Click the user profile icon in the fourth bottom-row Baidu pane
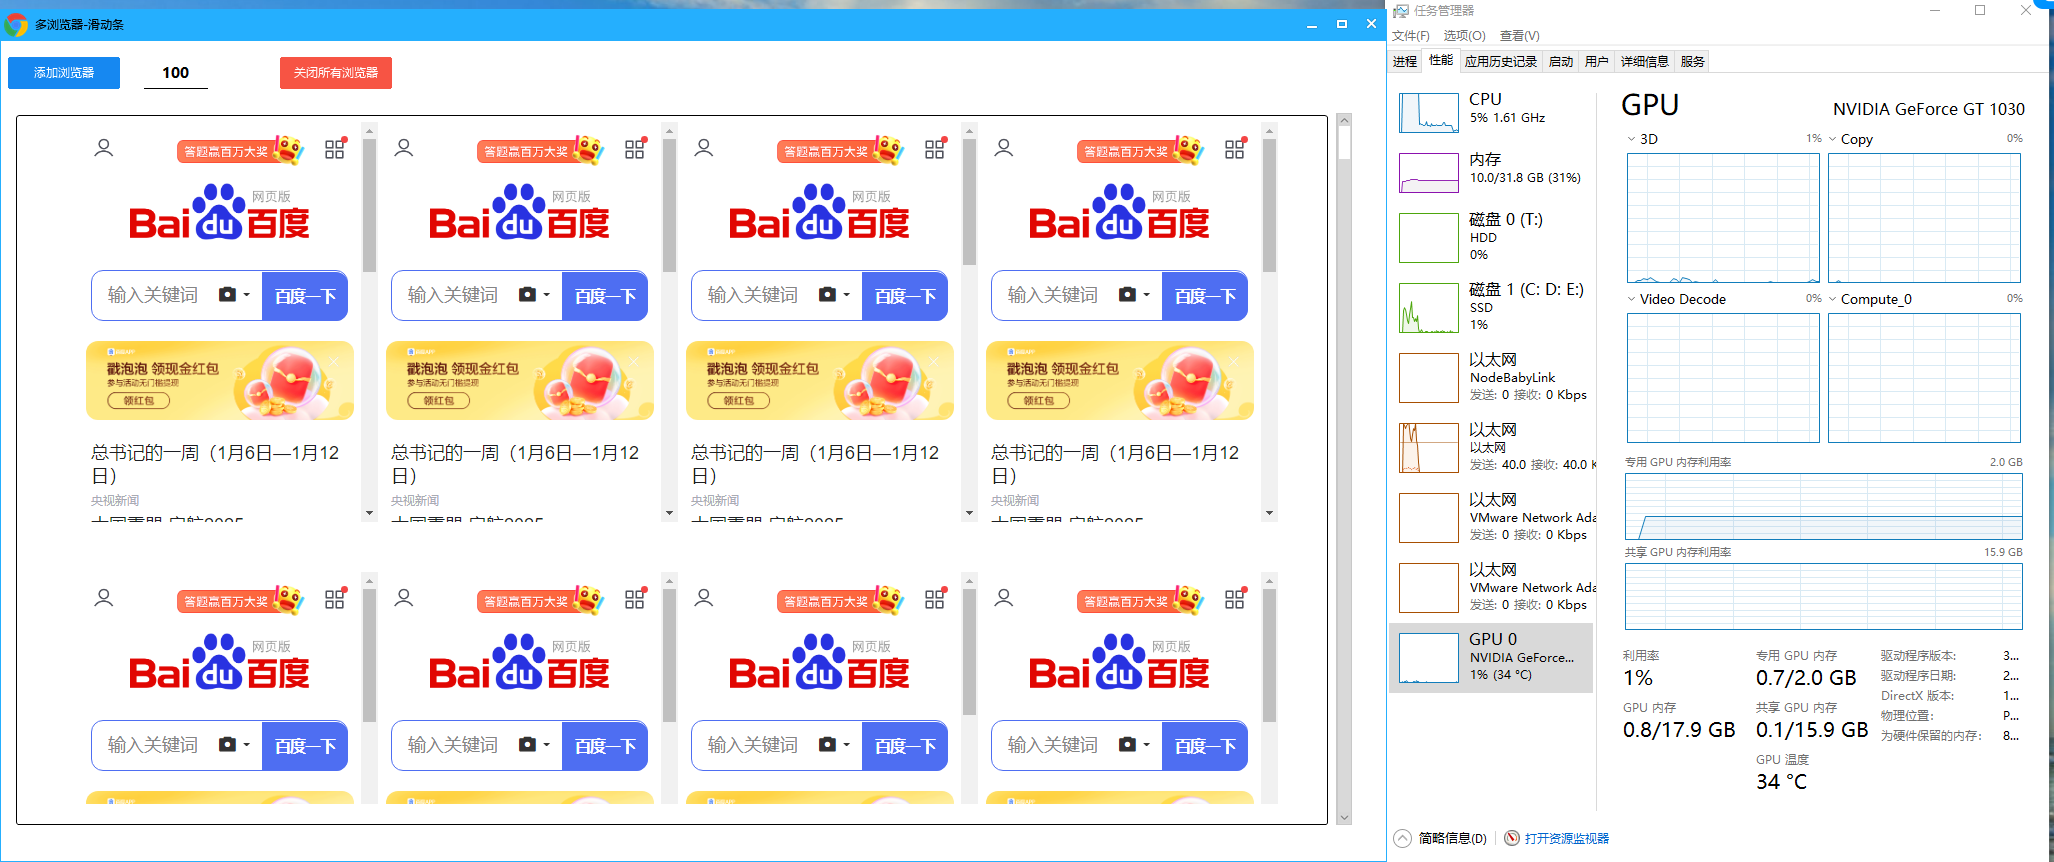The image size is (2054, 862). (x=1004, y=598)
